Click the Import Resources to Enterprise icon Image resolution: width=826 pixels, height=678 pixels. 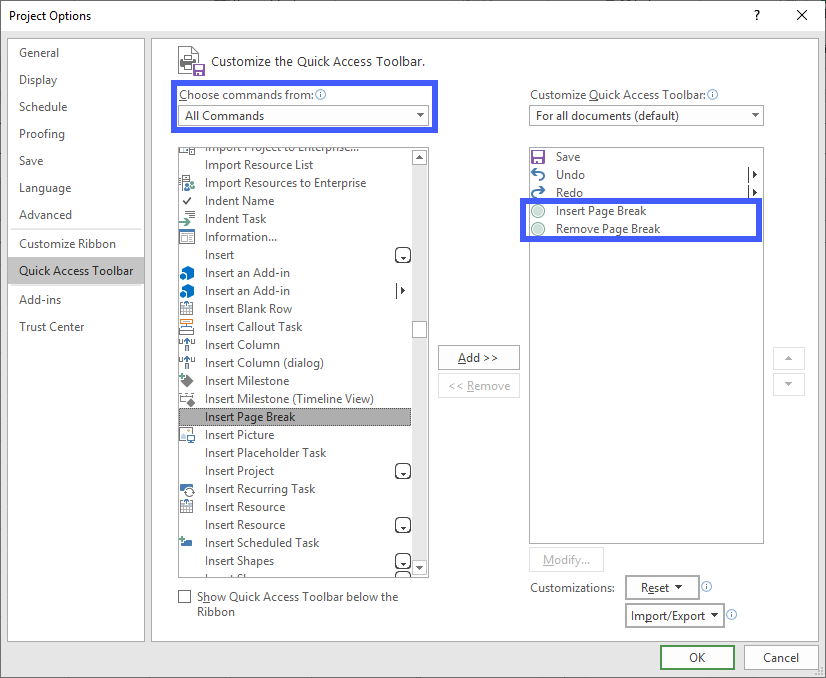tap(187, 183)
